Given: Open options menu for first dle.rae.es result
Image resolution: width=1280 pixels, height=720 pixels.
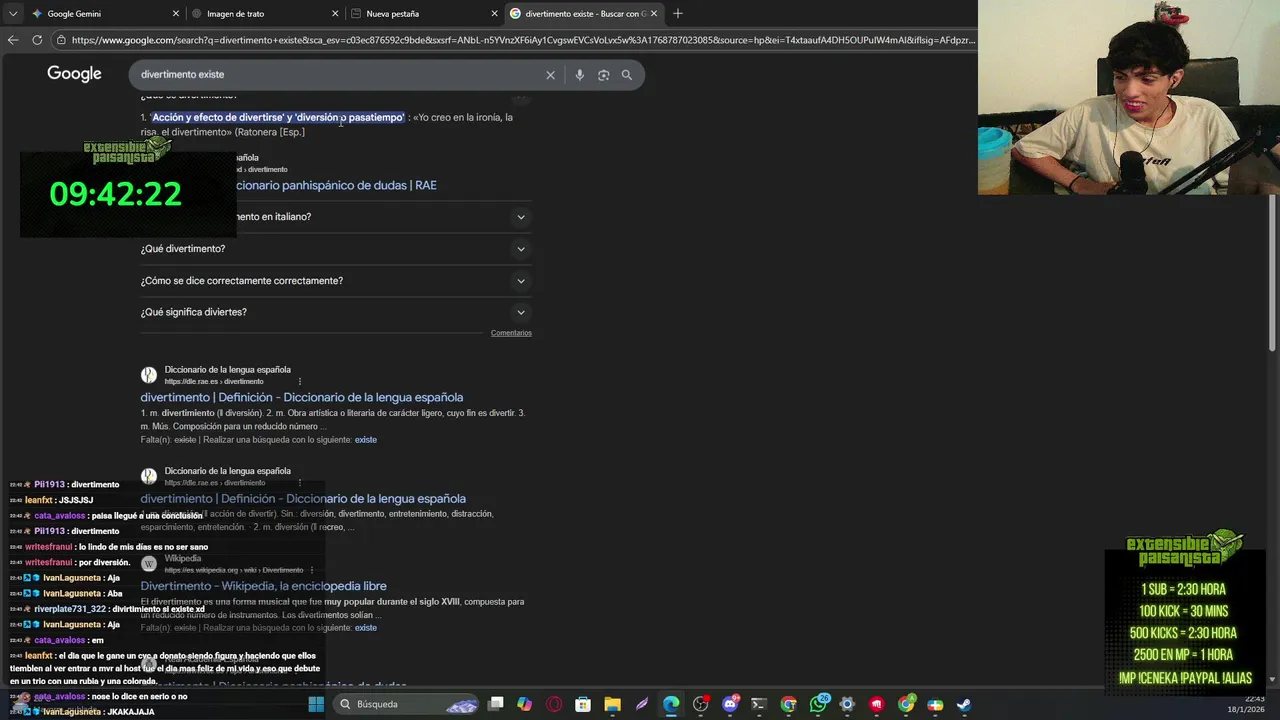Looking at the screenshot, I should pyautogui.click(x=300, y=381).
